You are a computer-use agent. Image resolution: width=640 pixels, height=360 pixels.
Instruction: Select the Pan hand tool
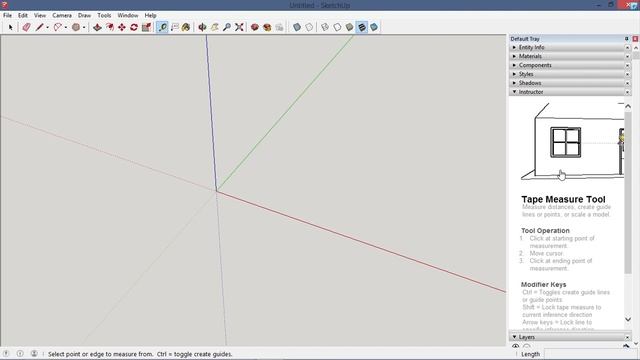tap(215, 27)
